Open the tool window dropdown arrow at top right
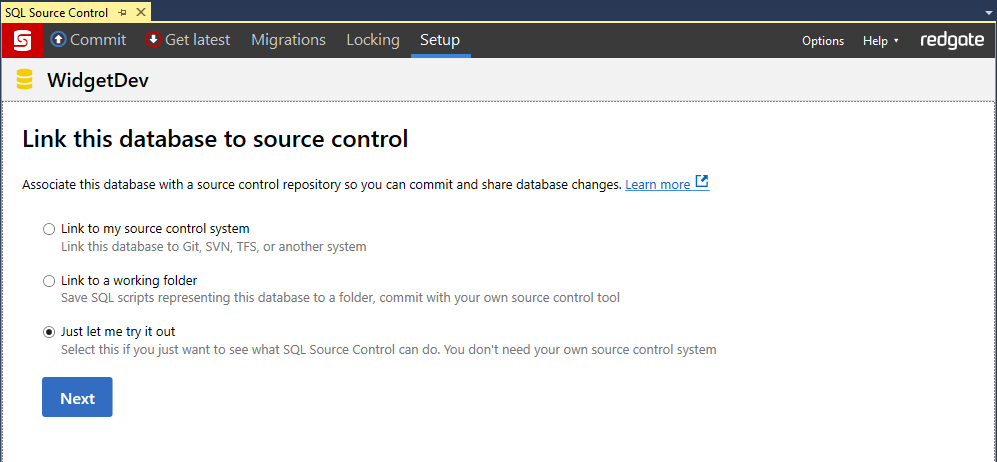The width and height of the screenshot is (997, 462). click(x=987, y=10)
